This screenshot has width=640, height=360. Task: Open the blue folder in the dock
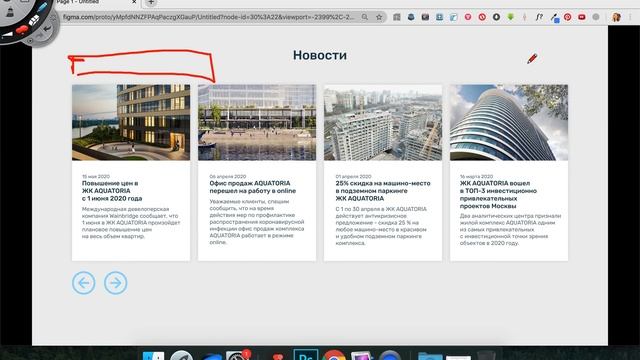click(x=430, y=356)
